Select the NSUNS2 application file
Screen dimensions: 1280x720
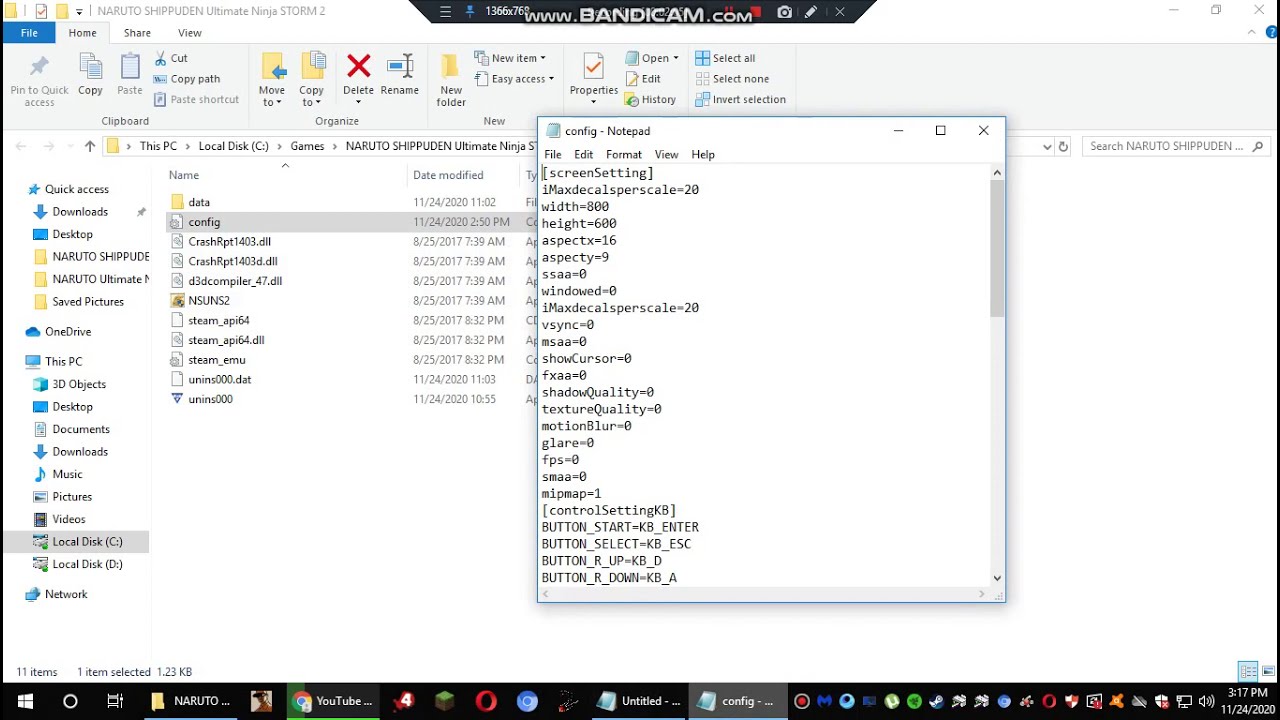click(209, 300)
